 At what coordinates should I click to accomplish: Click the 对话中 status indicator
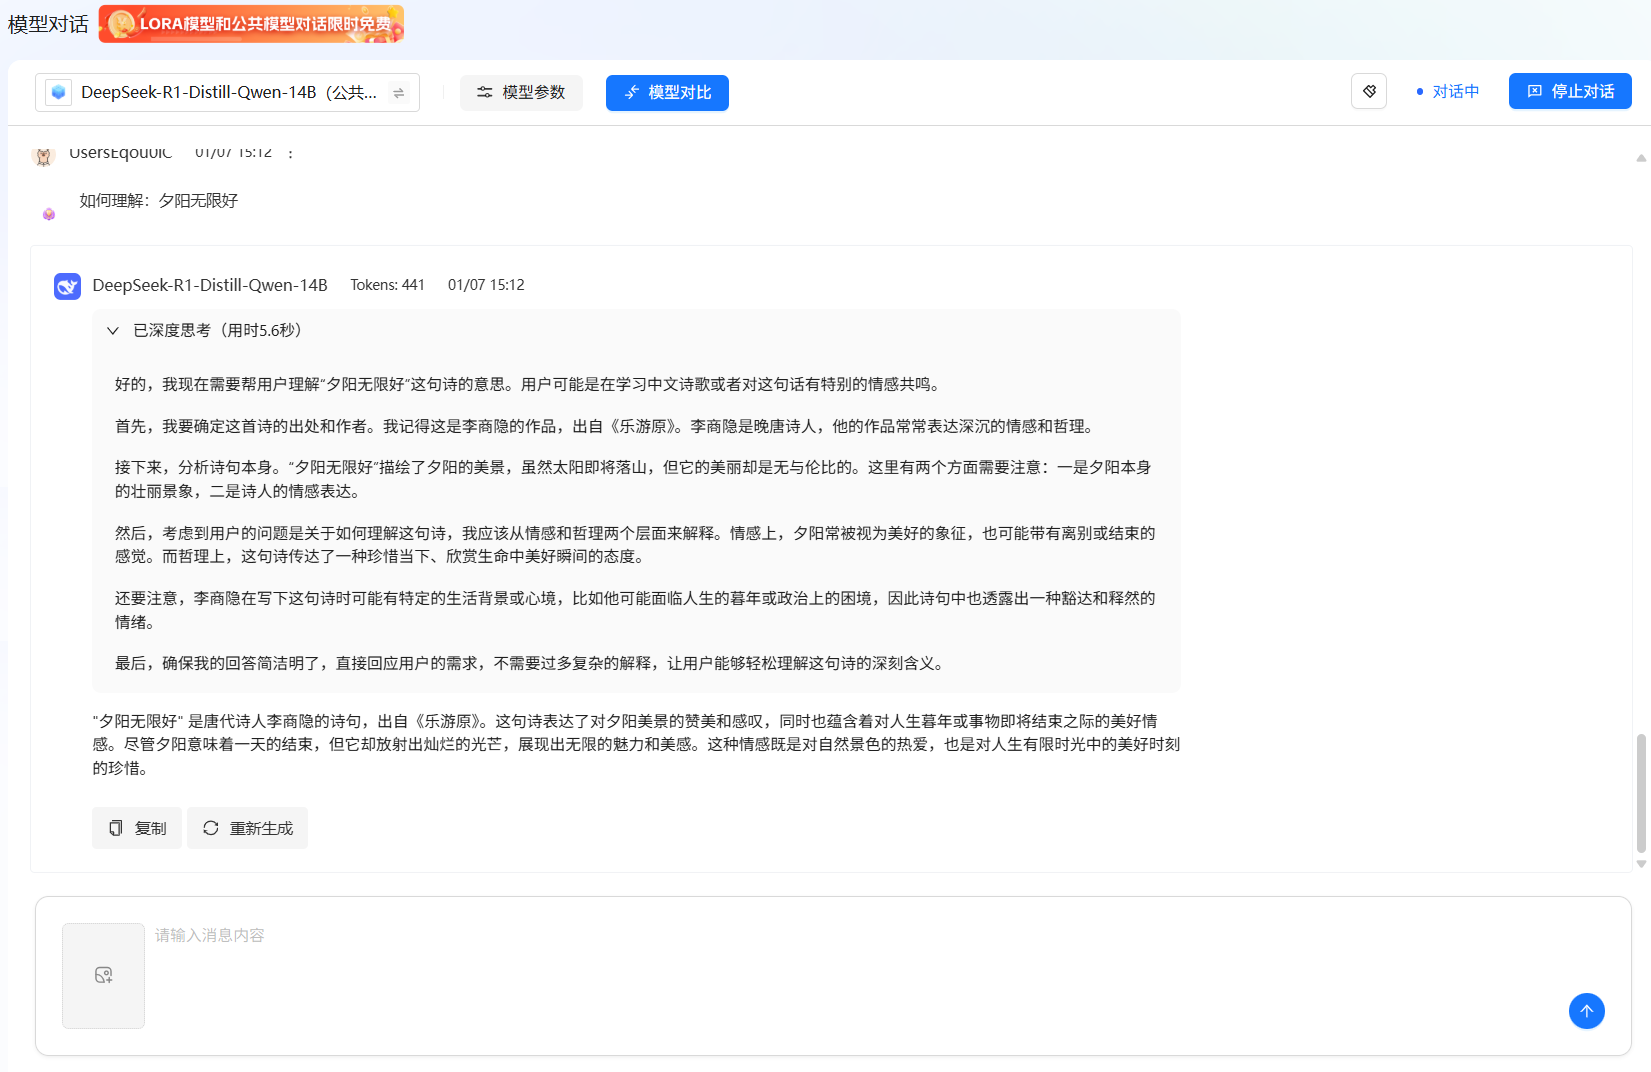coord(1447,91)
